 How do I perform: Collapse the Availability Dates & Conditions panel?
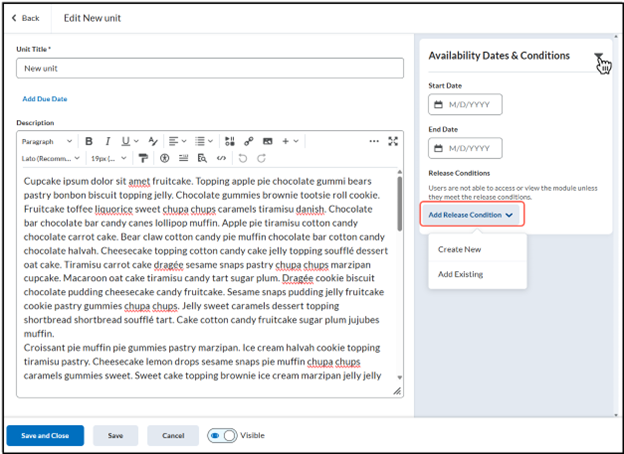tap(598, 57)
